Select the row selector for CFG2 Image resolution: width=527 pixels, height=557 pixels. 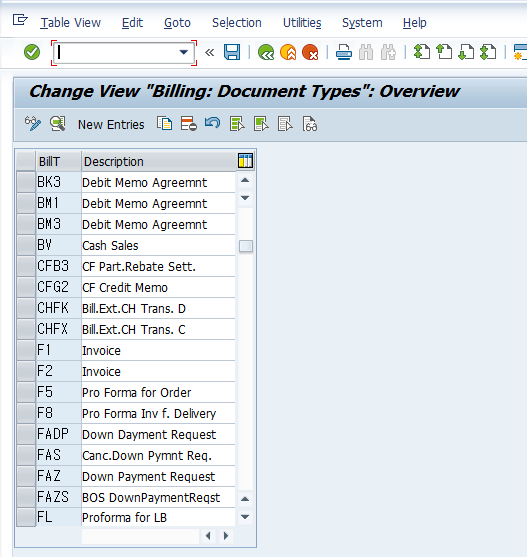[26, 287]
